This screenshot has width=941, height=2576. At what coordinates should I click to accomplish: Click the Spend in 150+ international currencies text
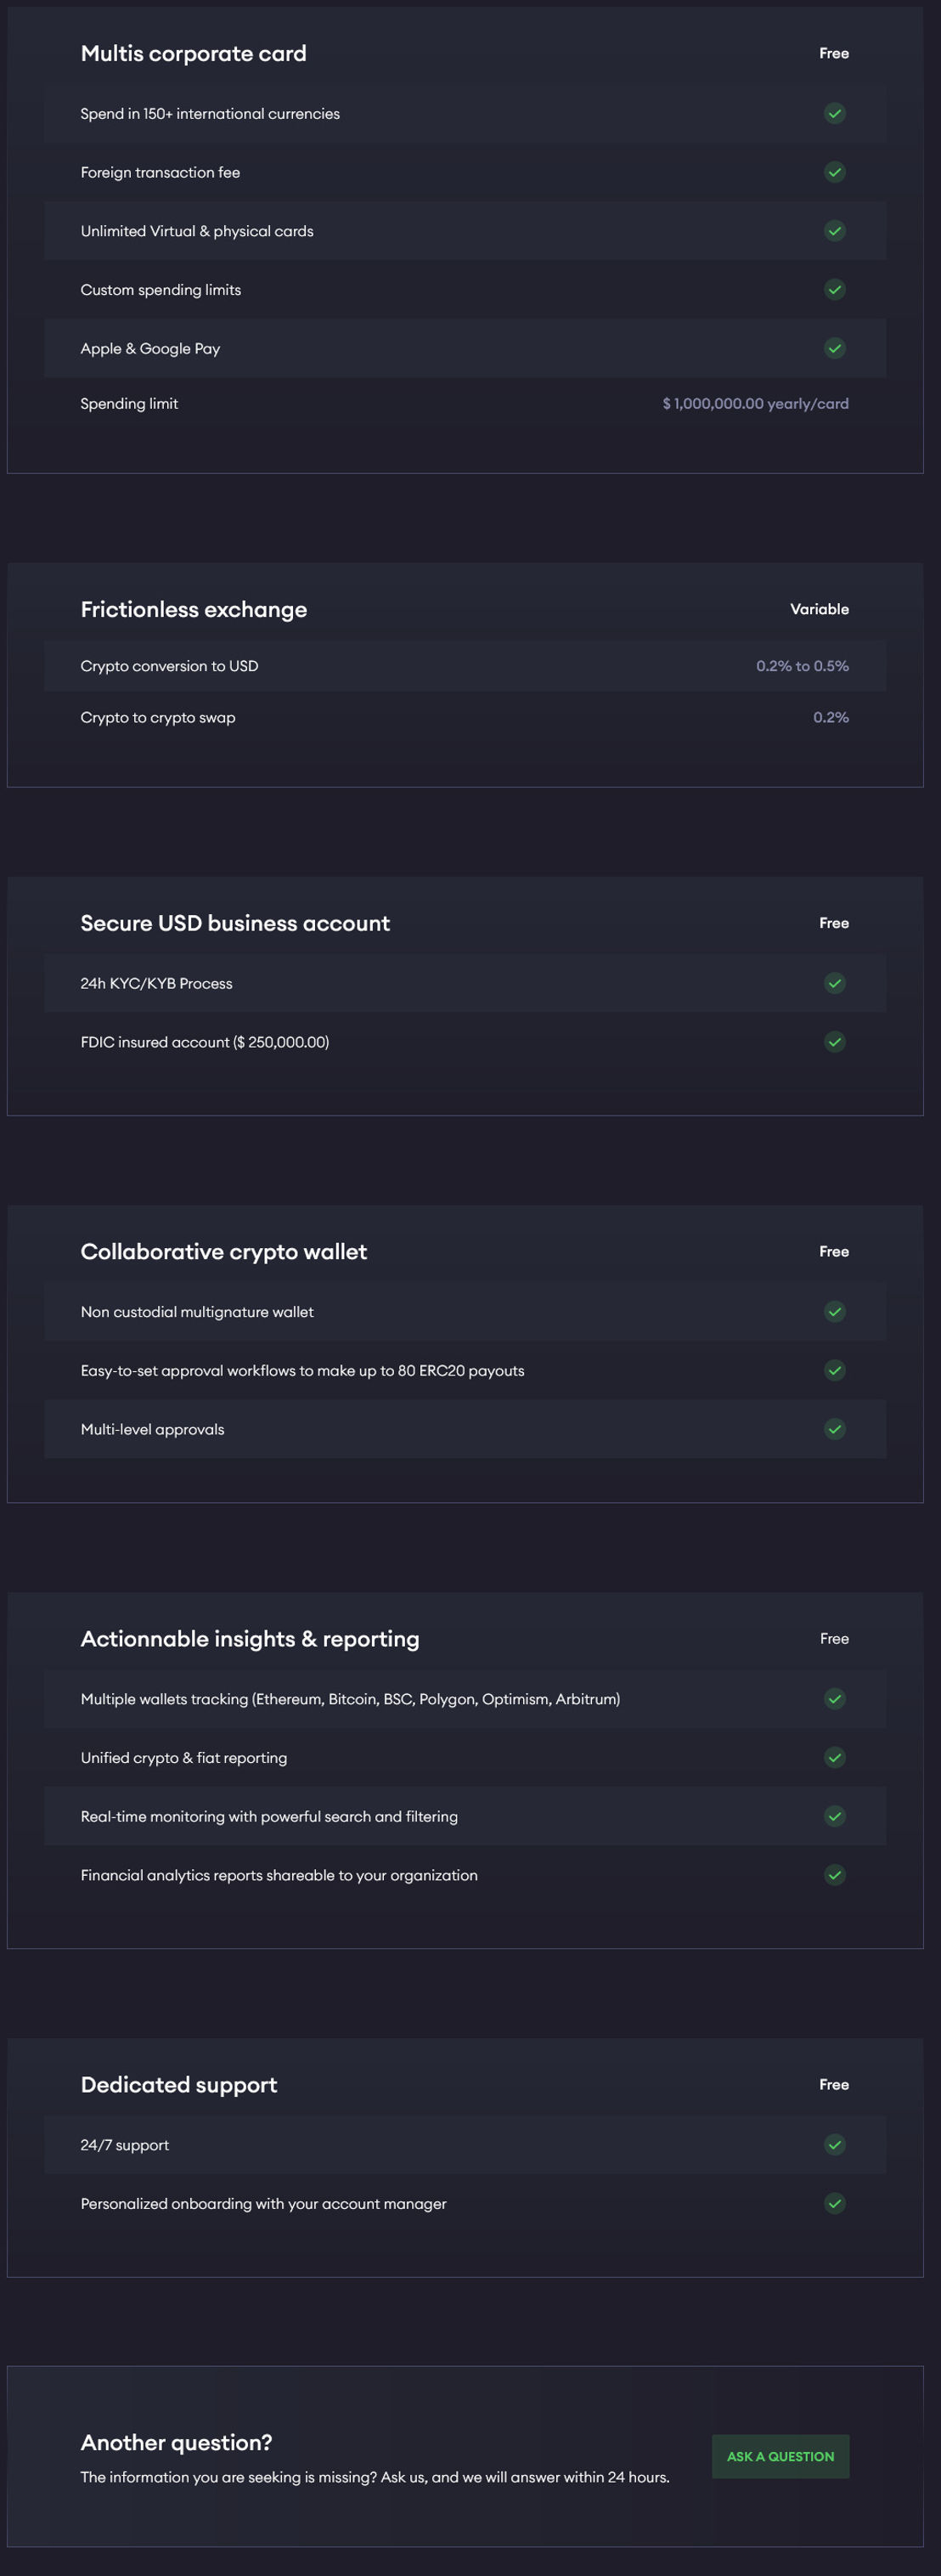pyautogui.click(x=210, y=114)
